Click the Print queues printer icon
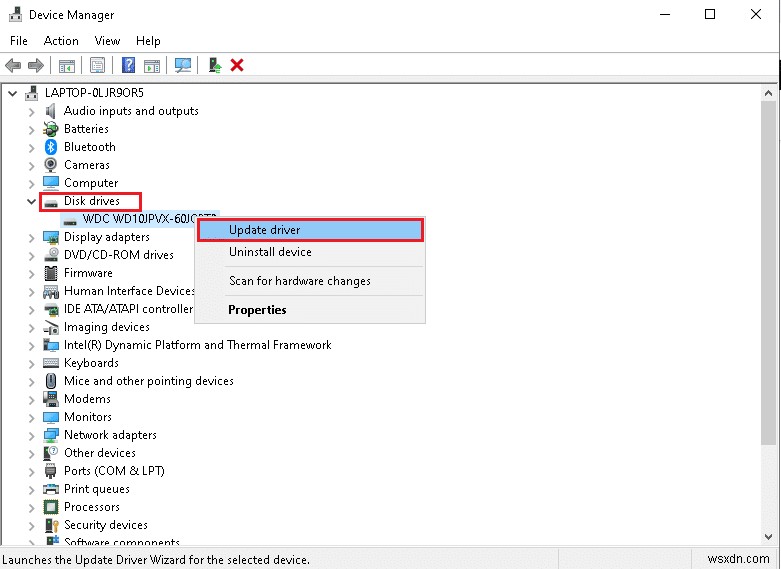This screenshot has width=781, height=569. 51,489
